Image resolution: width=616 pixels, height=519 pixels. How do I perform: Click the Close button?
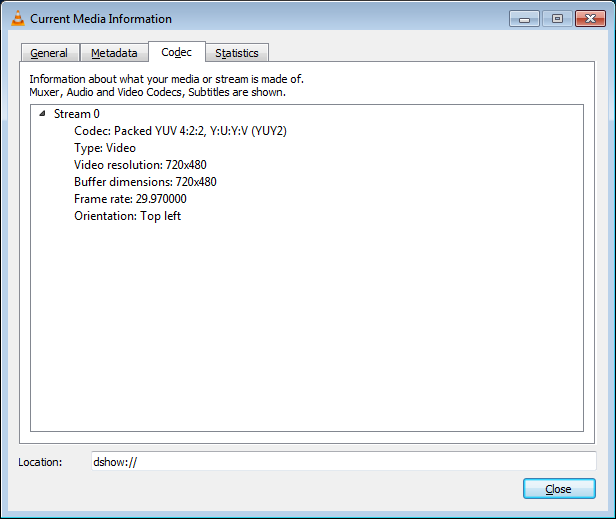click(559, 489)
